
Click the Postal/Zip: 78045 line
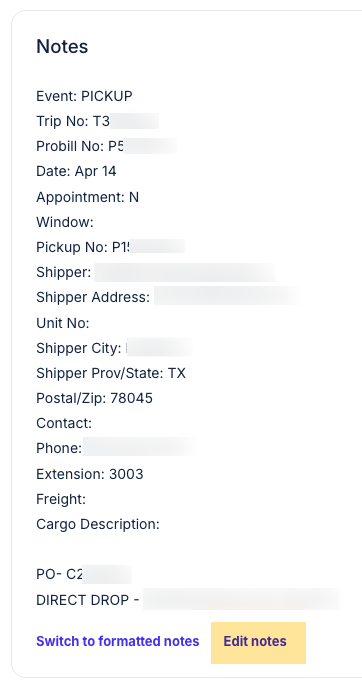(94, 398)
